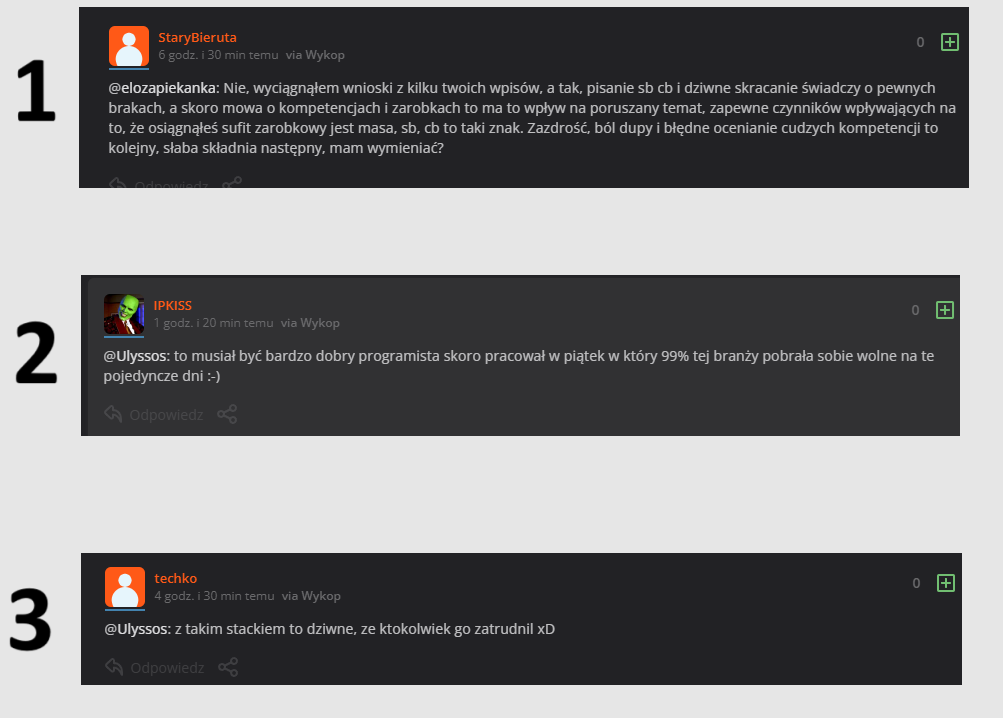Open techko username profile link
The height and width of the screenshot is (718, 1003).
[175, 578]
